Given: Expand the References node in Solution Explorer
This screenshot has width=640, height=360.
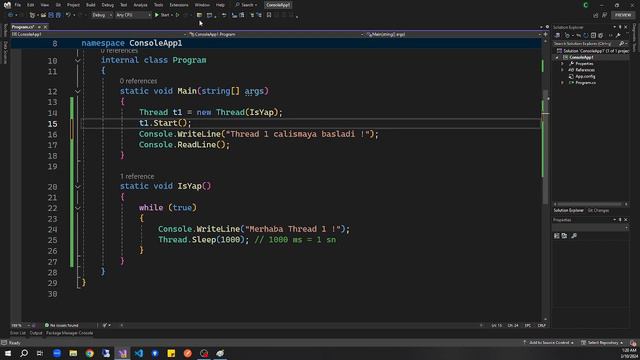Looking at the screenshot, I should coord(562,70).
